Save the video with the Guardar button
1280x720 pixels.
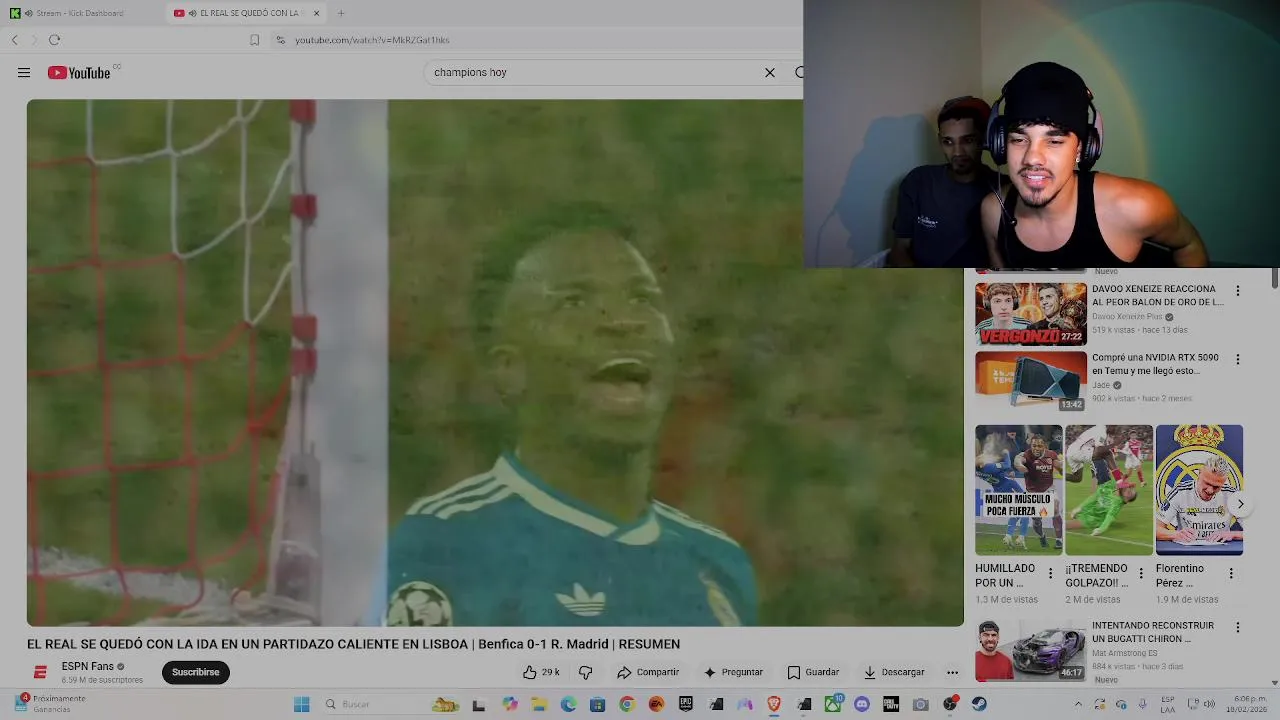click(813, 672)
